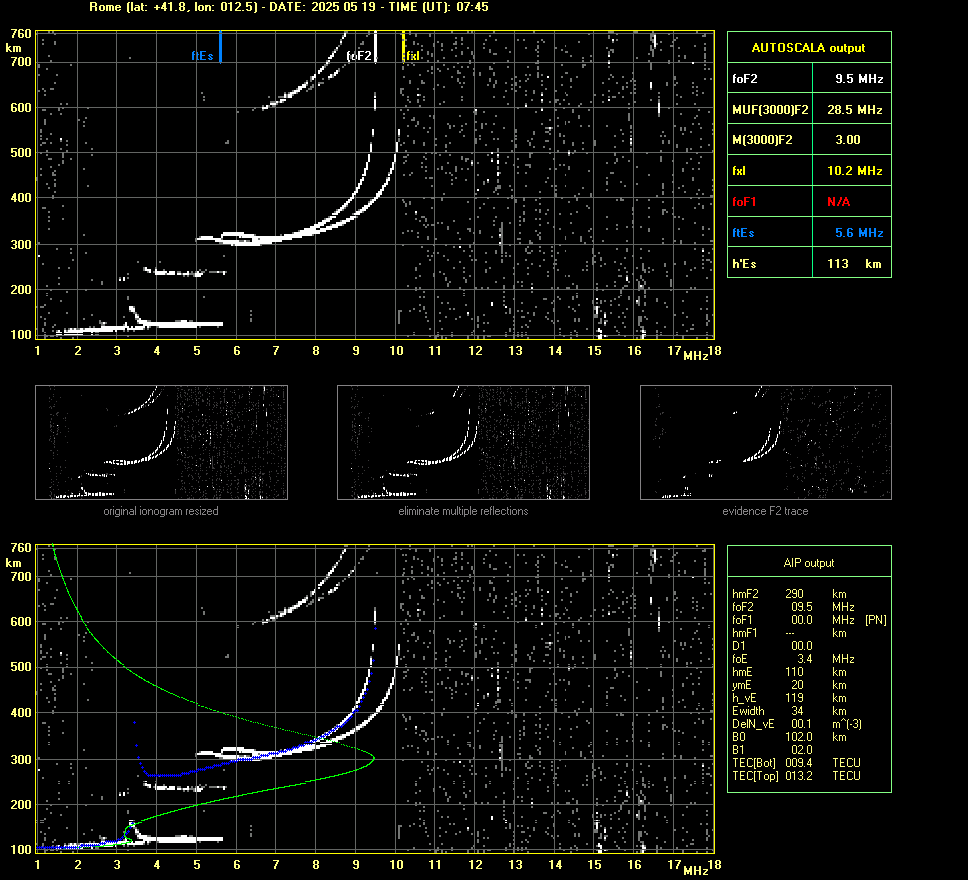Click the D1 value '00.0' in AIP output
The image size is (968, 880).
point(801,646)
